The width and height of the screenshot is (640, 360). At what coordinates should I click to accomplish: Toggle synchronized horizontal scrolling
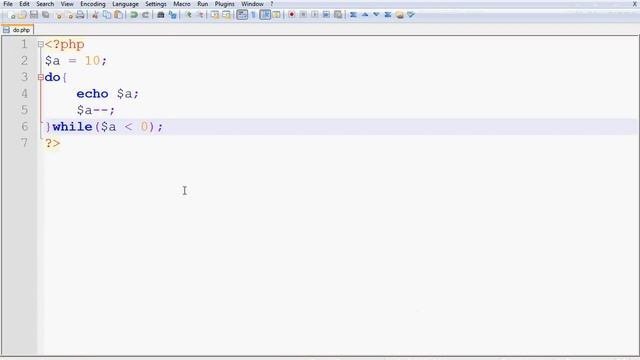tap(227, 15)
